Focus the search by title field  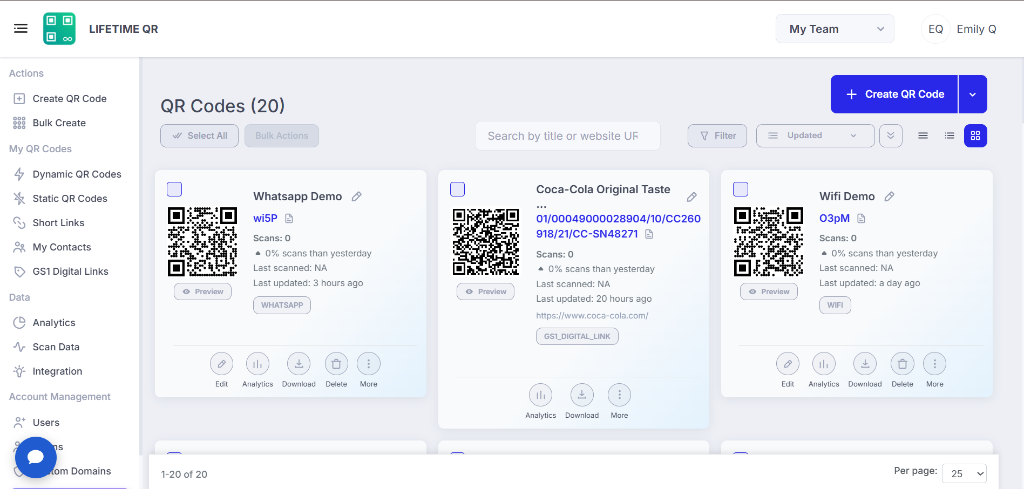pyautogui.click(x=568, y=136)
